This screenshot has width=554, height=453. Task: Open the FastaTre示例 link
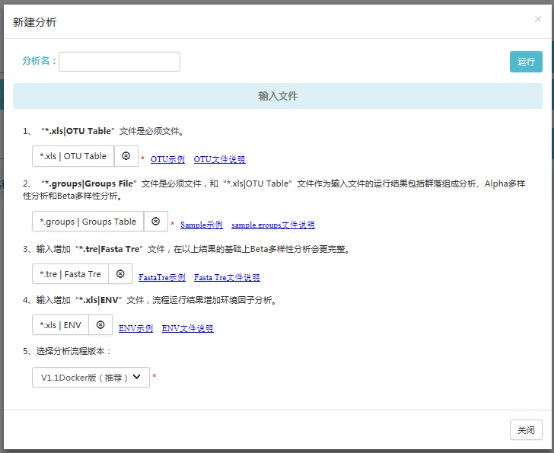pyautogui.click(x=162, y=277)
